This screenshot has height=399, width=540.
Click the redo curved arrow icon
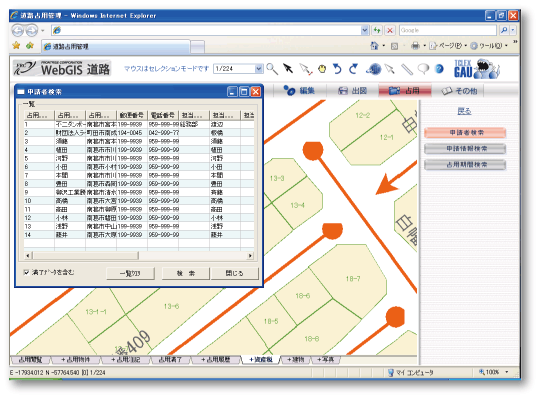(x=353, y=69)
